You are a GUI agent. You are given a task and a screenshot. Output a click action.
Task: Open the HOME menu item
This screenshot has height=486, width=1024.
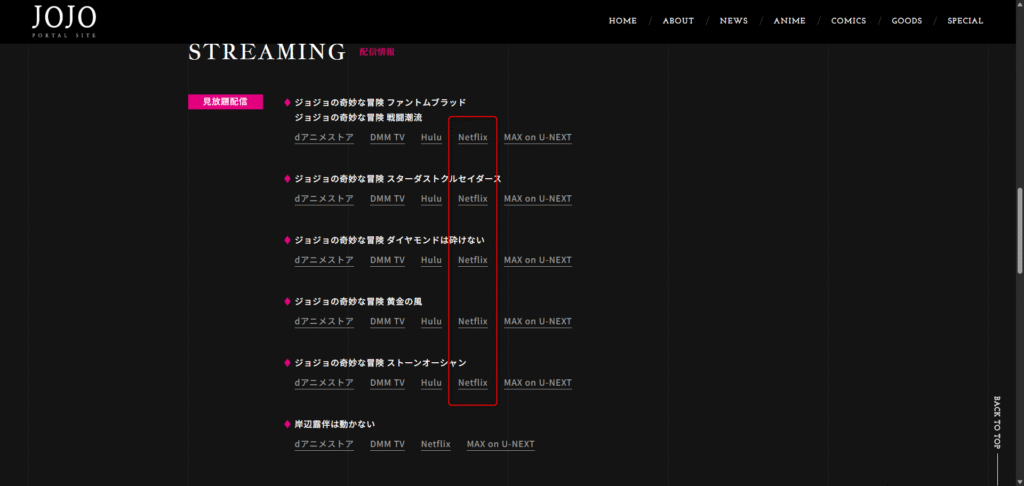[x=622, y=21]
